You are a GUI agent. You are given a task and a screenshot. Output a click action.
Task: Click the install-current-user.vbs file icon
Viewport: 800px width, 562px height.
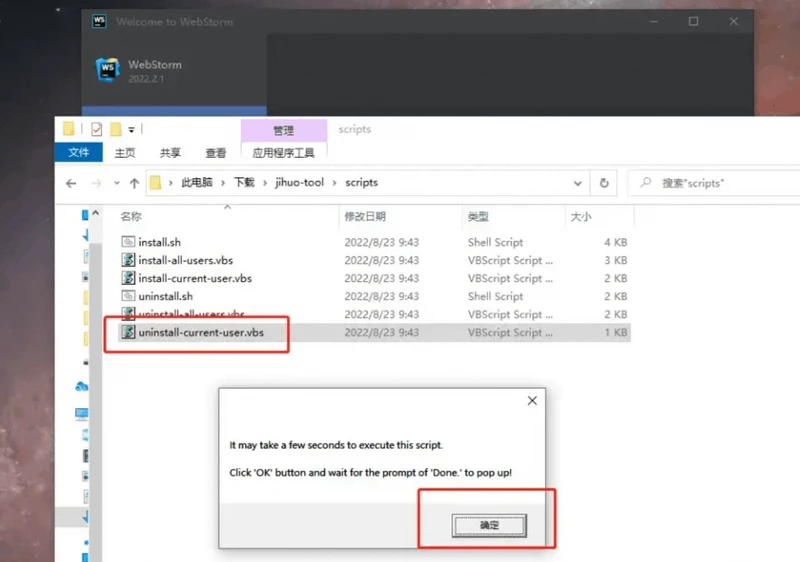click(128, 278)
